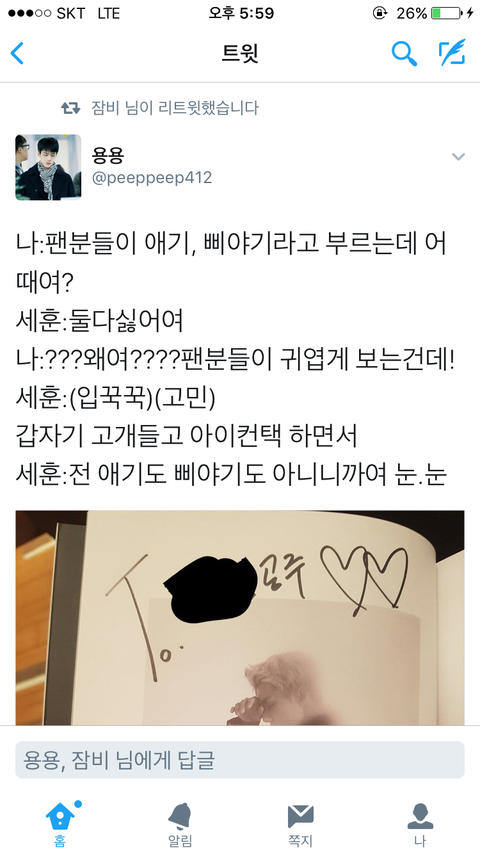Tap the birdhouse home icon
Image resolution: width=480 pixels, height=854 pixels.
60,816
